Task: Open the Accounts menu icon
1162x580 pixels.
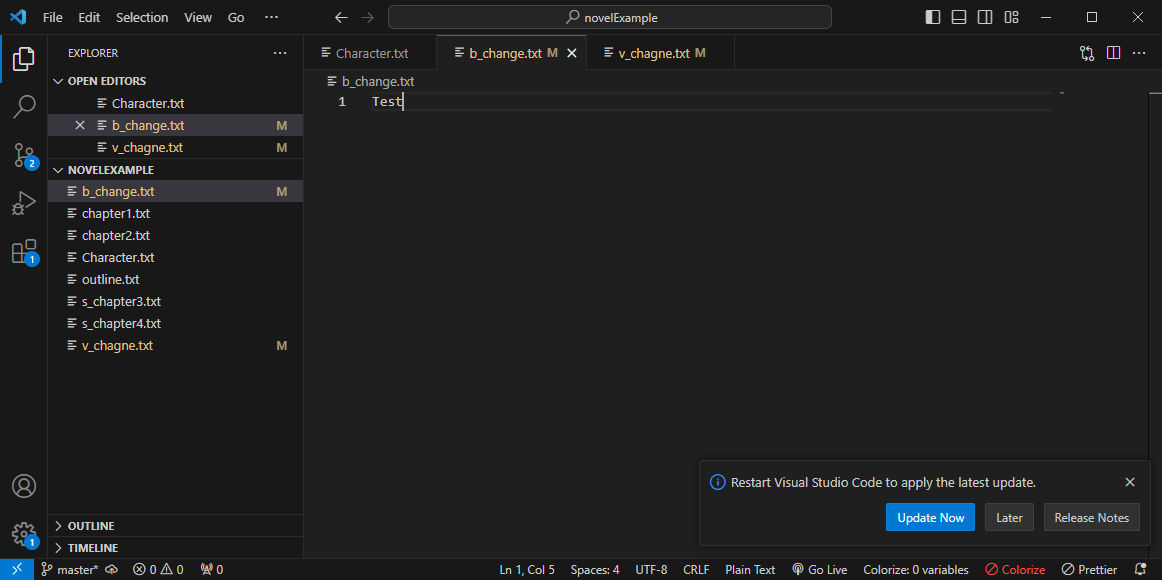Action: click(x=24, y=487)
